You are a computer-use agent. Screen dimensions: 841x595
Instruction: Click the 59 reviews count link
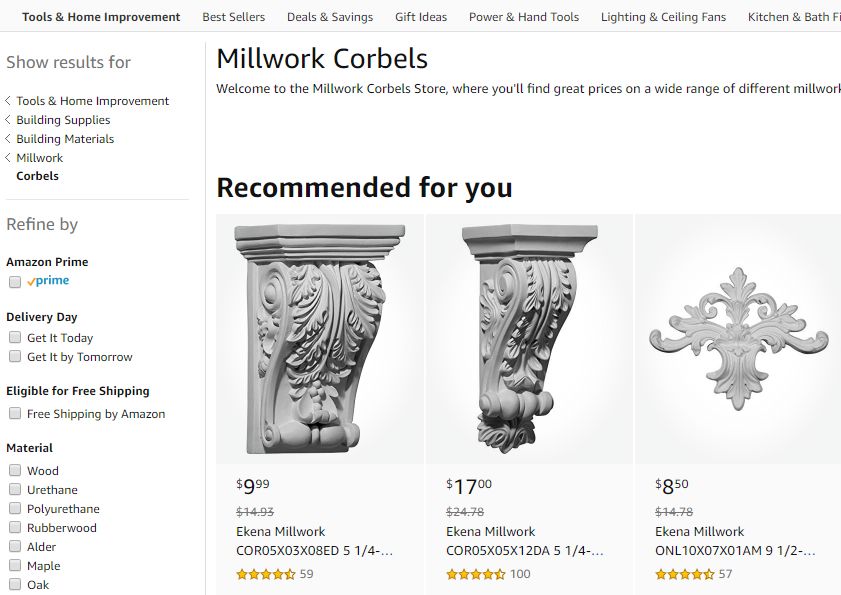305,575
